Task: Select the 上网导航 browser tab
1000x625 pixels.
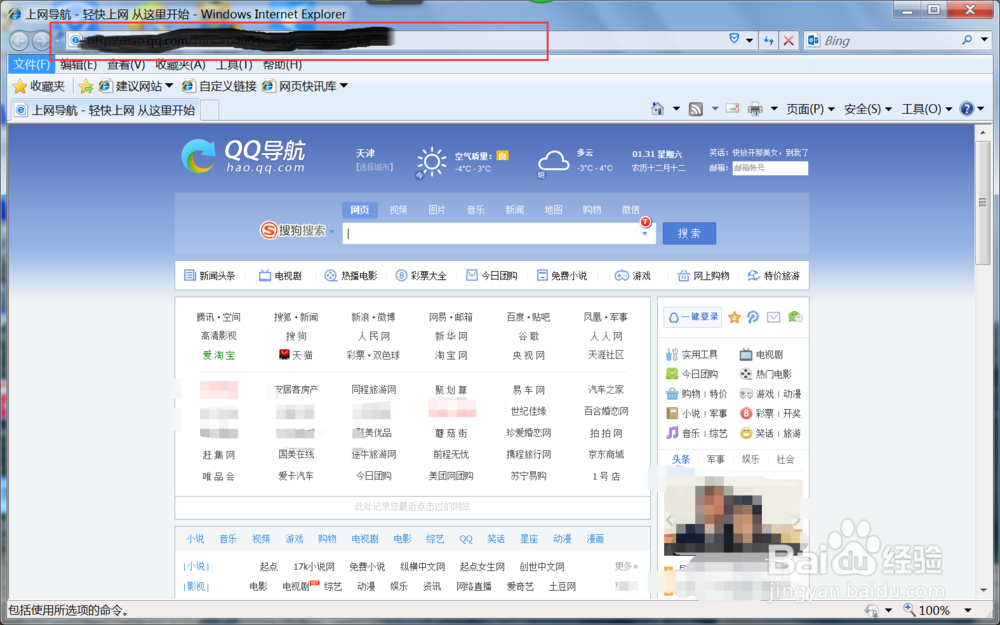Action: tap(105, 110)
